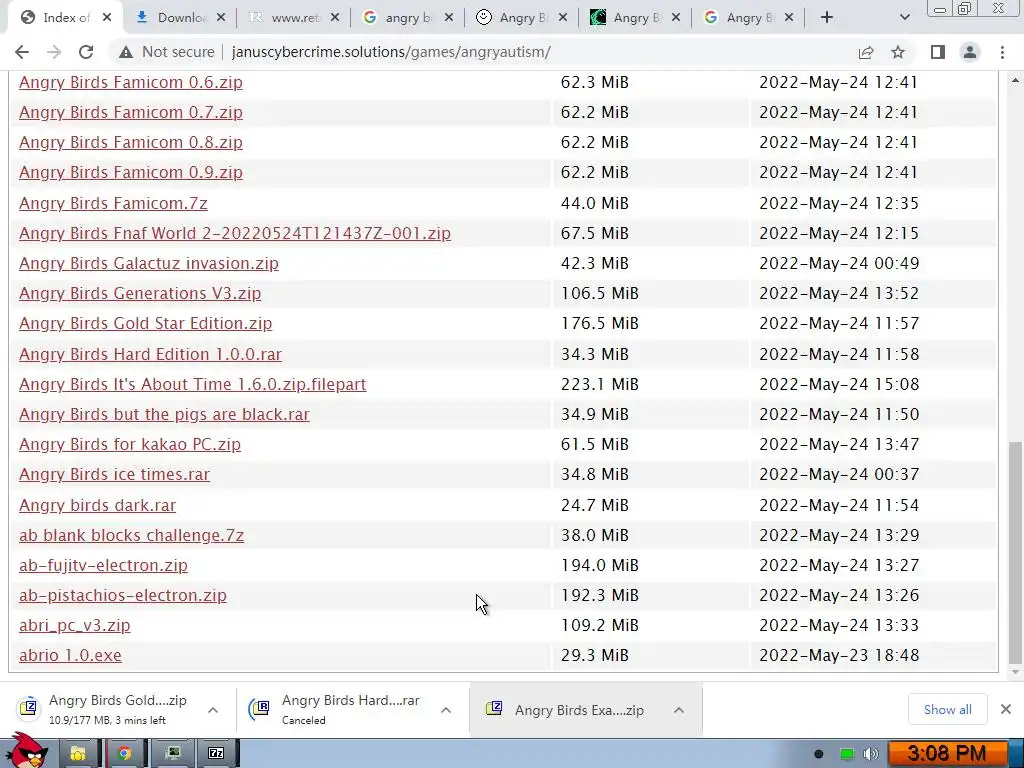Download Angry Birds Generations V3.zip
Screen dimensions: 1024x768
point(140,293)
